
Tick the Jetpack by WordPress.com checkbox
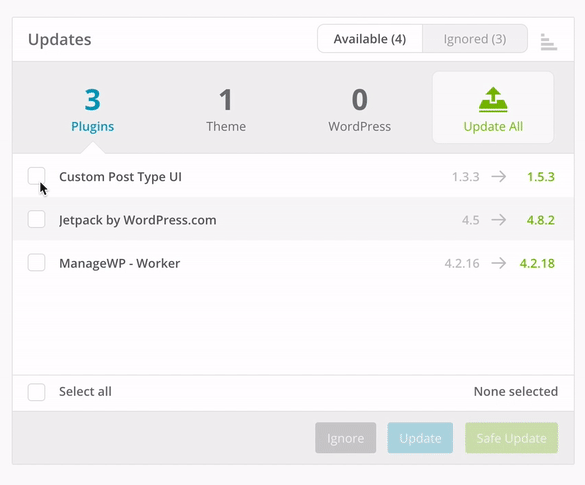[x=37, y=219]
